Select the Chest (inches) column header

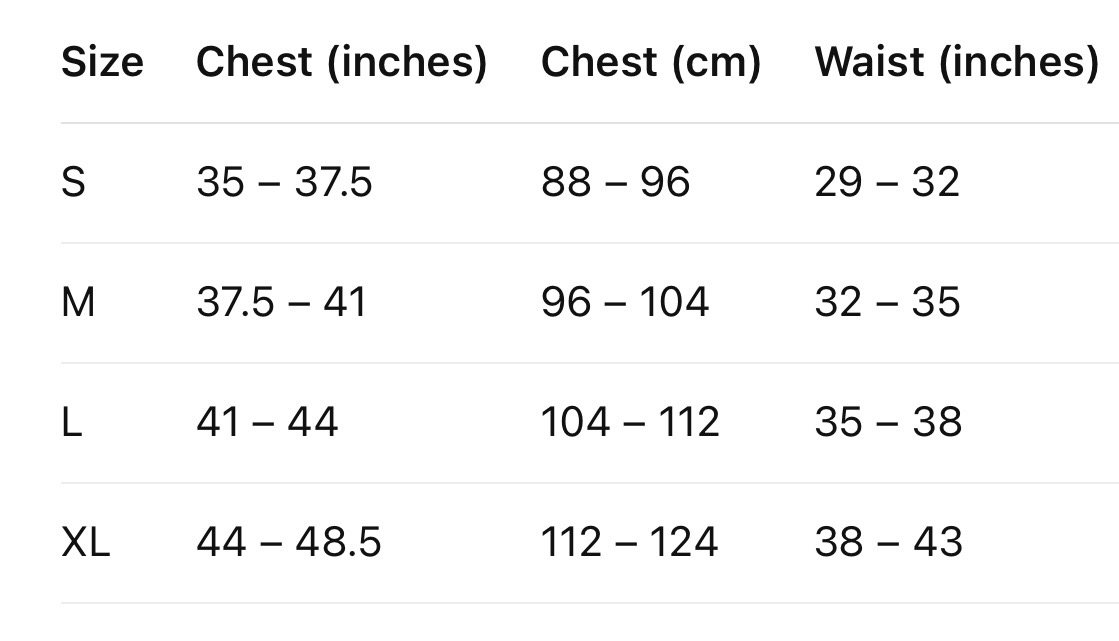coord(341,62)
